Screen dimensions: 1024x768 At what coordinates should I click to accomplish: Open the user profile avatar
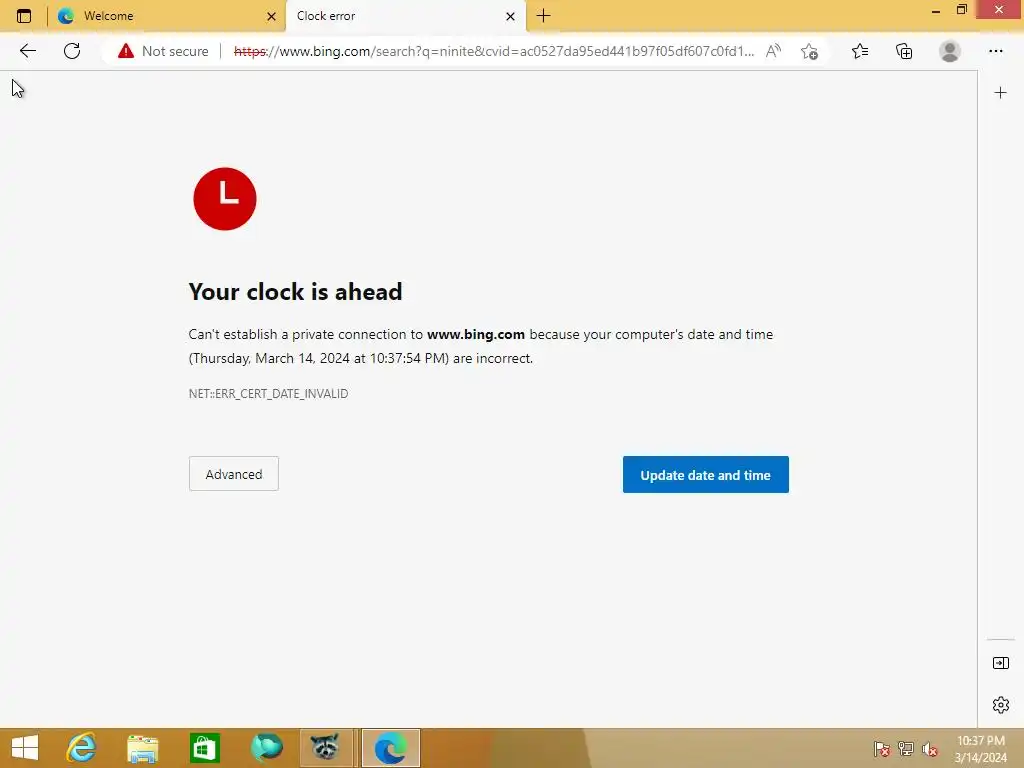coord(950,51)
